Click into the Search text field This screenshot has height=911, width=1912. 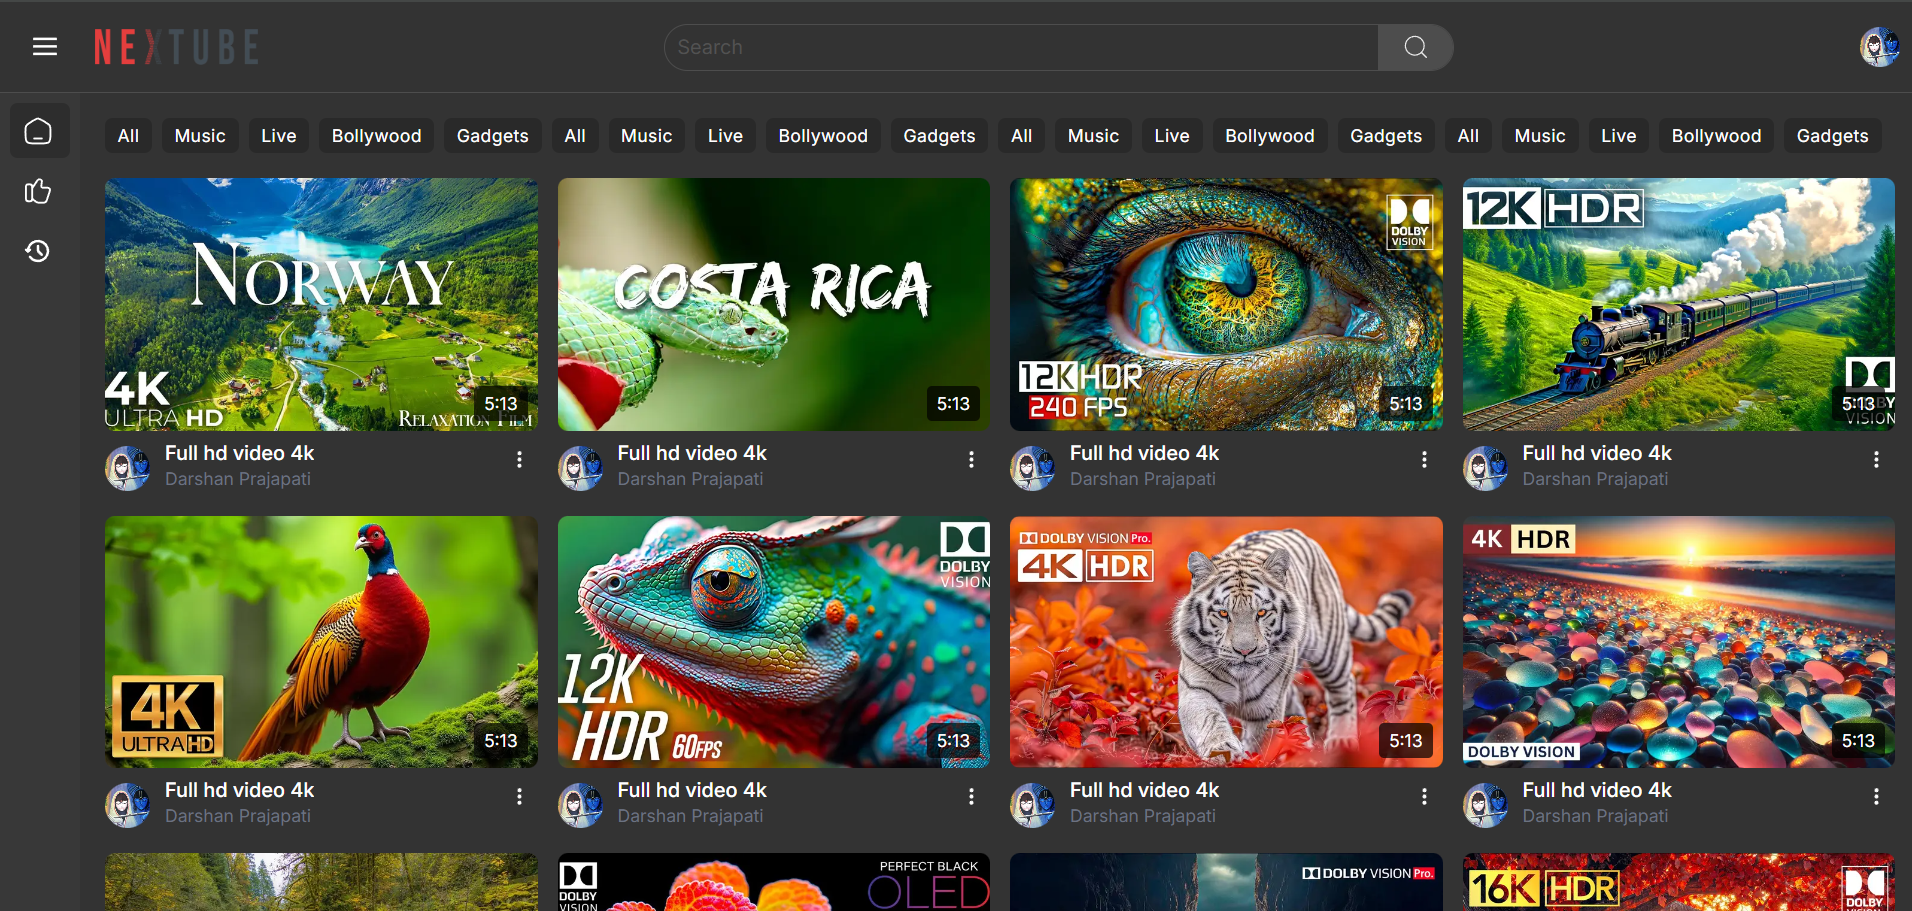point(1020,47)
